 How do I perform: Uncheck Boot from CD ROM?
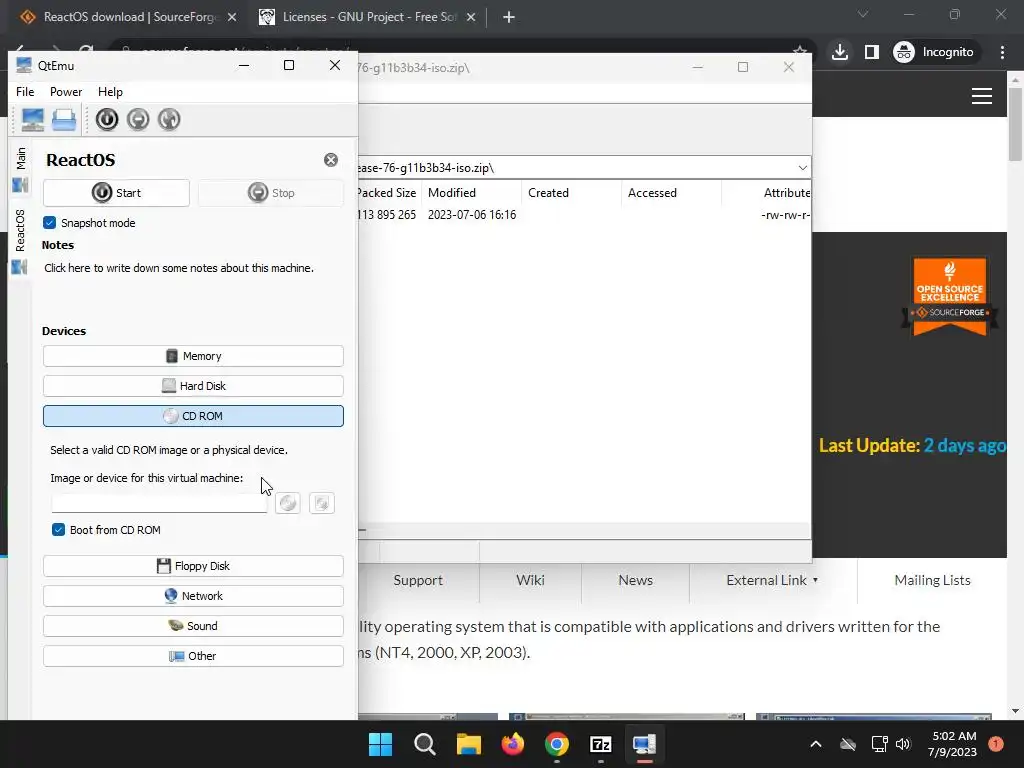point(58,530)
